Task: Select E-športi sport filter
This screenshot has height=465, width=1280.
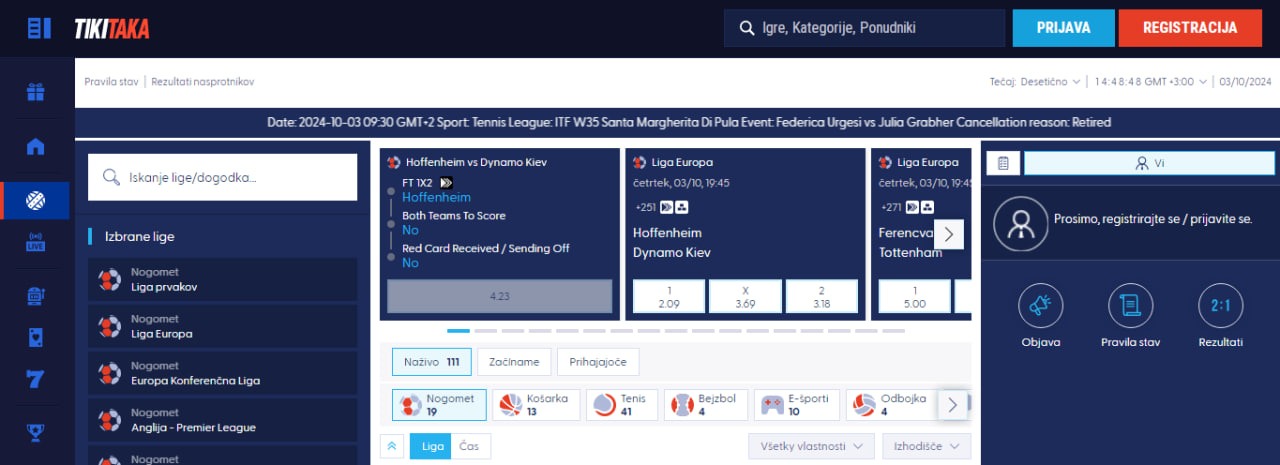Action: [x=797, y=405]
